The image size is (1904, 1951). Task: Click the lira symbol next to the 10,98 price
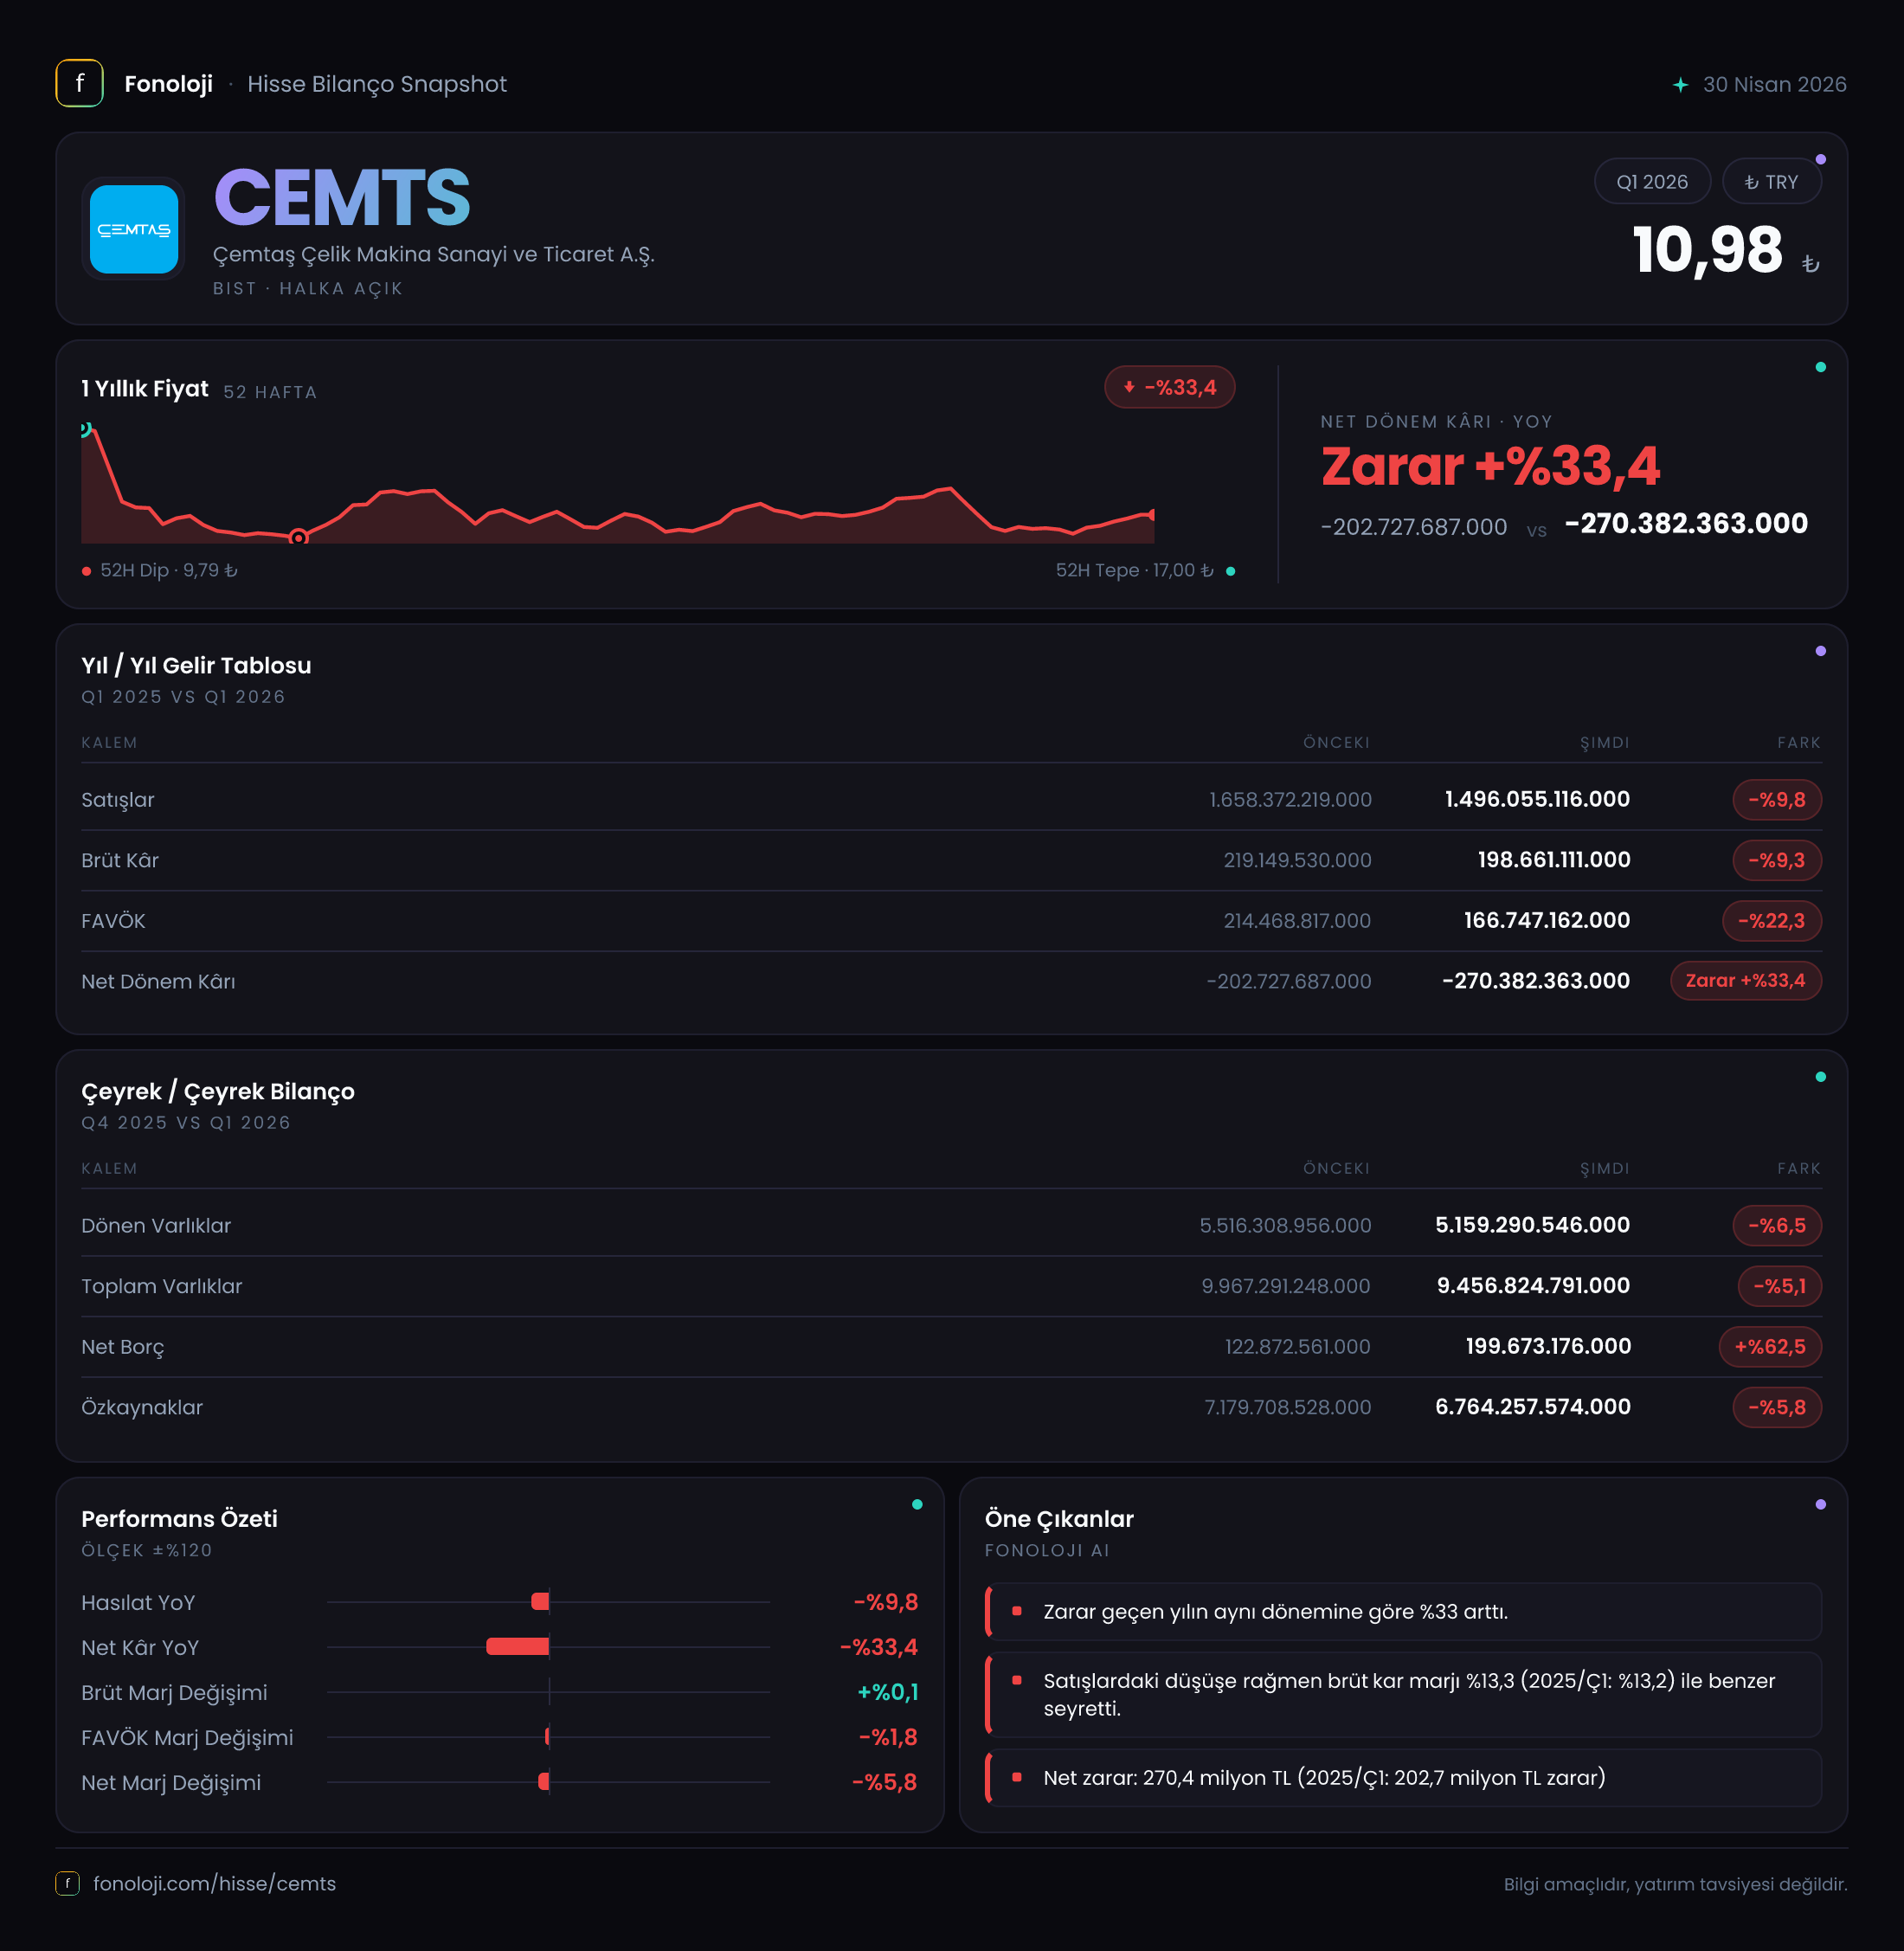pos(1810,264)
